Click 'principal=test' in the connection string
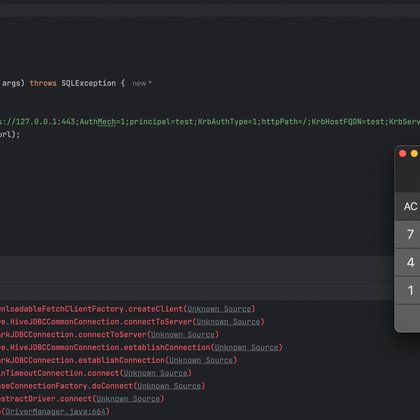The image size is (420, 420). [161, 122]
